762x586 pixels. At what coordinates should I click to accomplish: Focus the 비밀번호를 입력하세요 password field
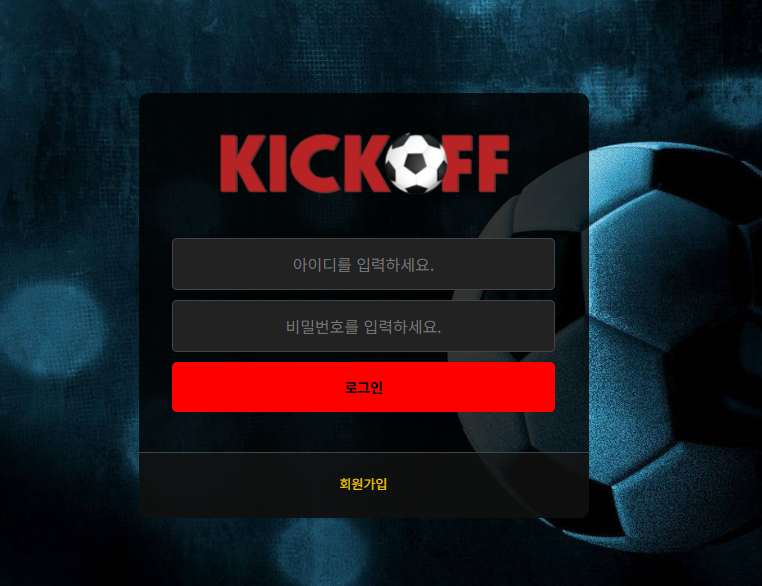pos(363,326)
